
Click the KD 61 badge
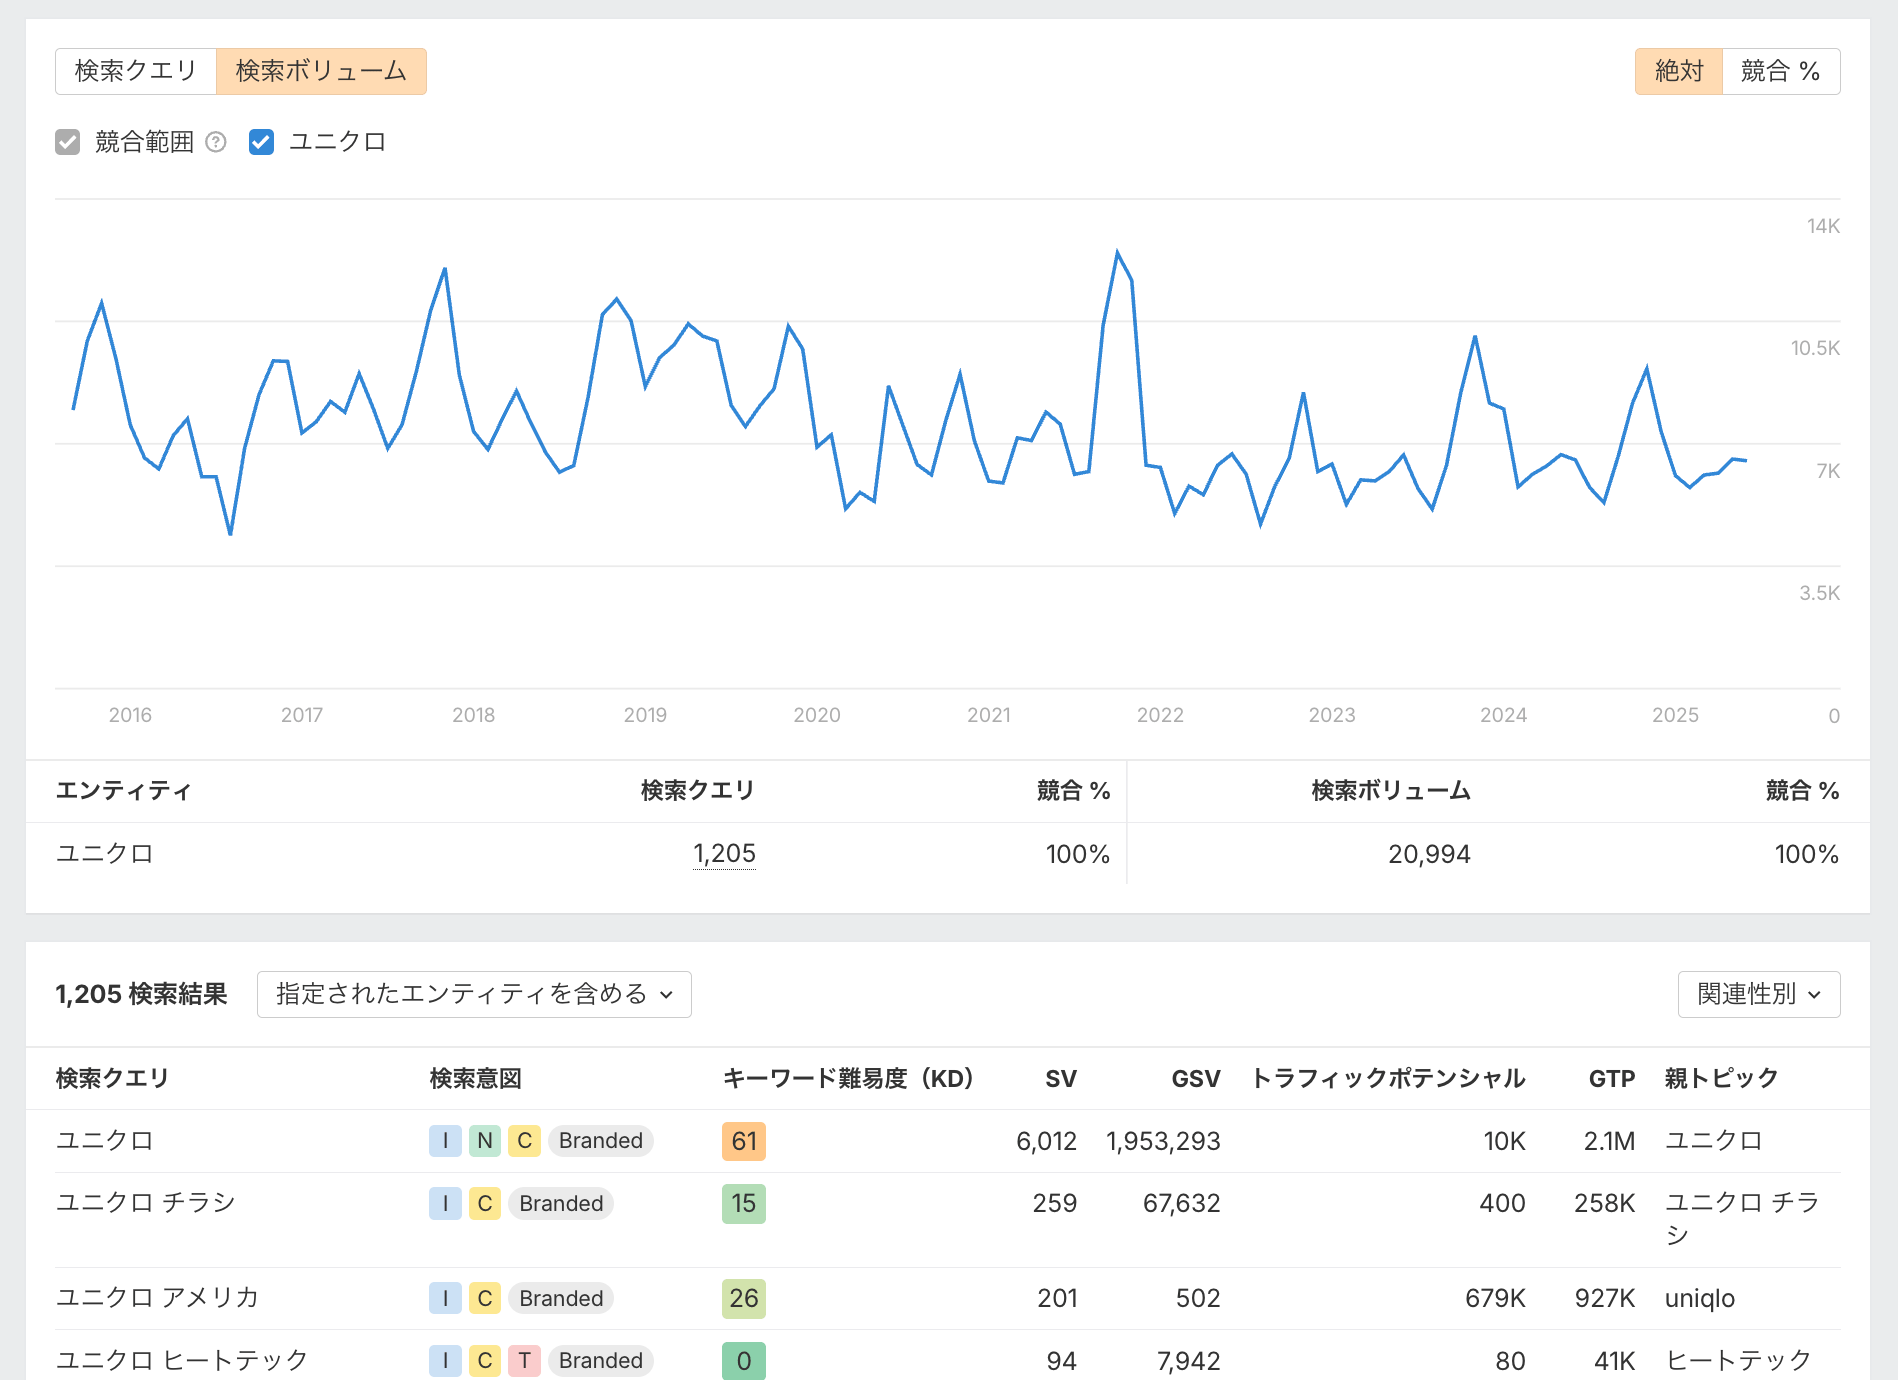[743, 1141]
